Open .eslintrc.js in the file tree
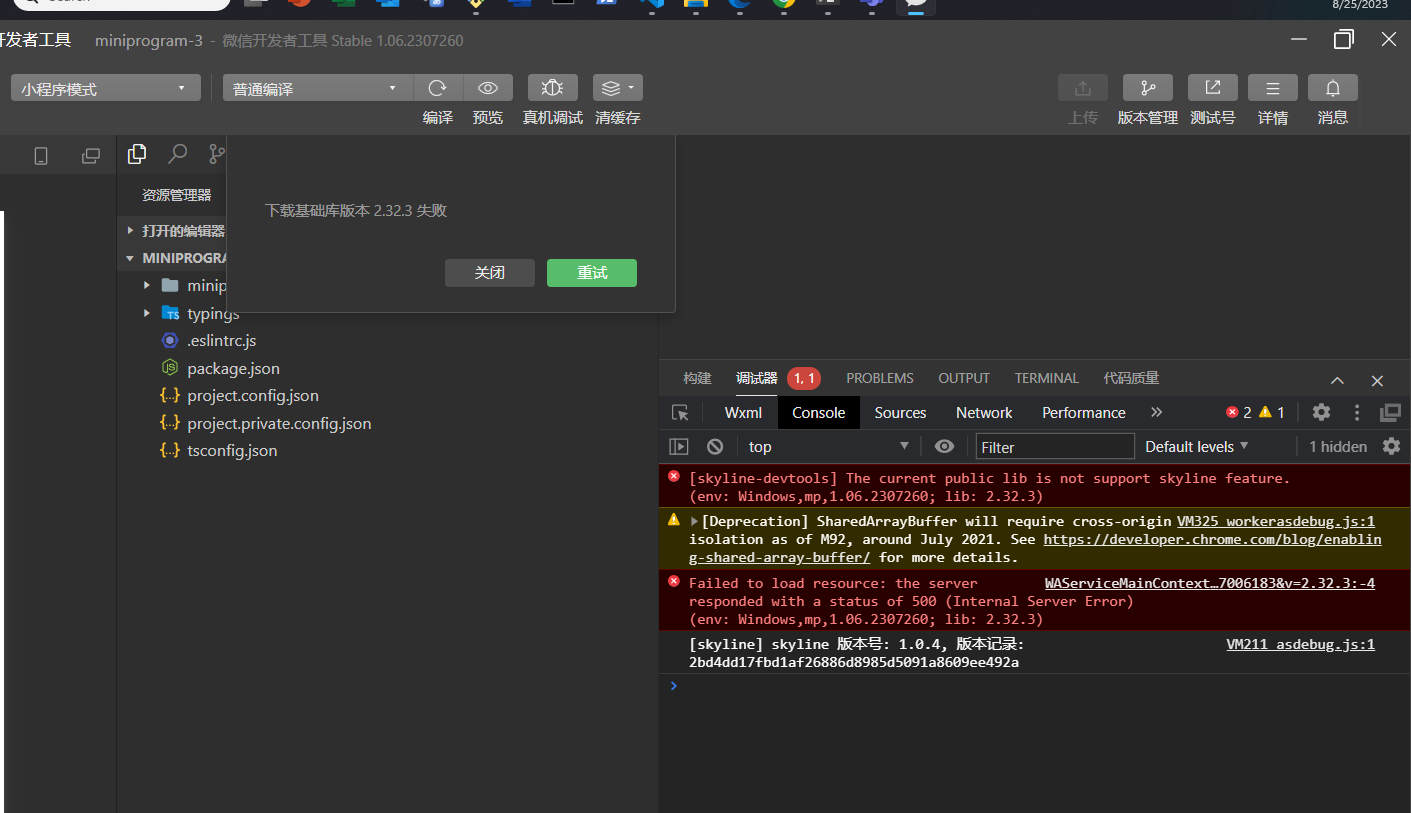The image size is (1411, 813). 222,341
